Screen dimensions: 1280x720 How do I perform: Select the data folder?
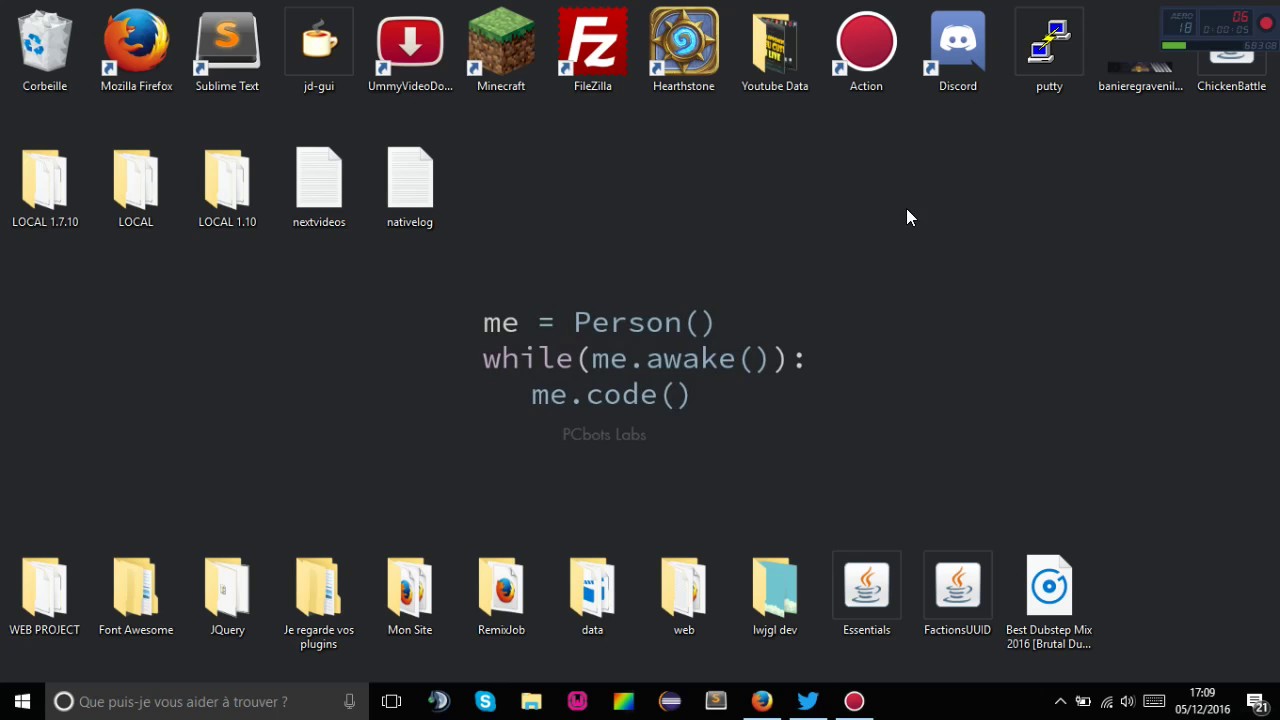click(593, 596)
